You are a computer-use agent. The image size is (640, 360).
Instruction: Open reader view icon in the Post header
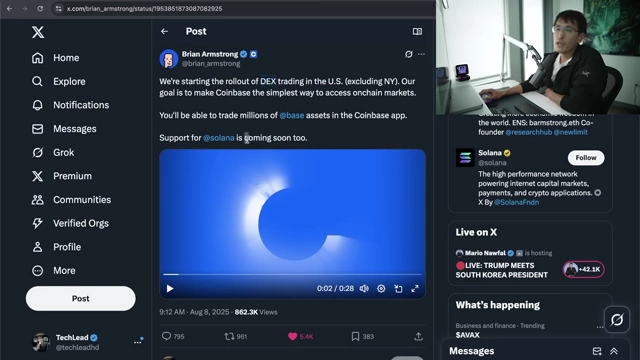[417, 31]
